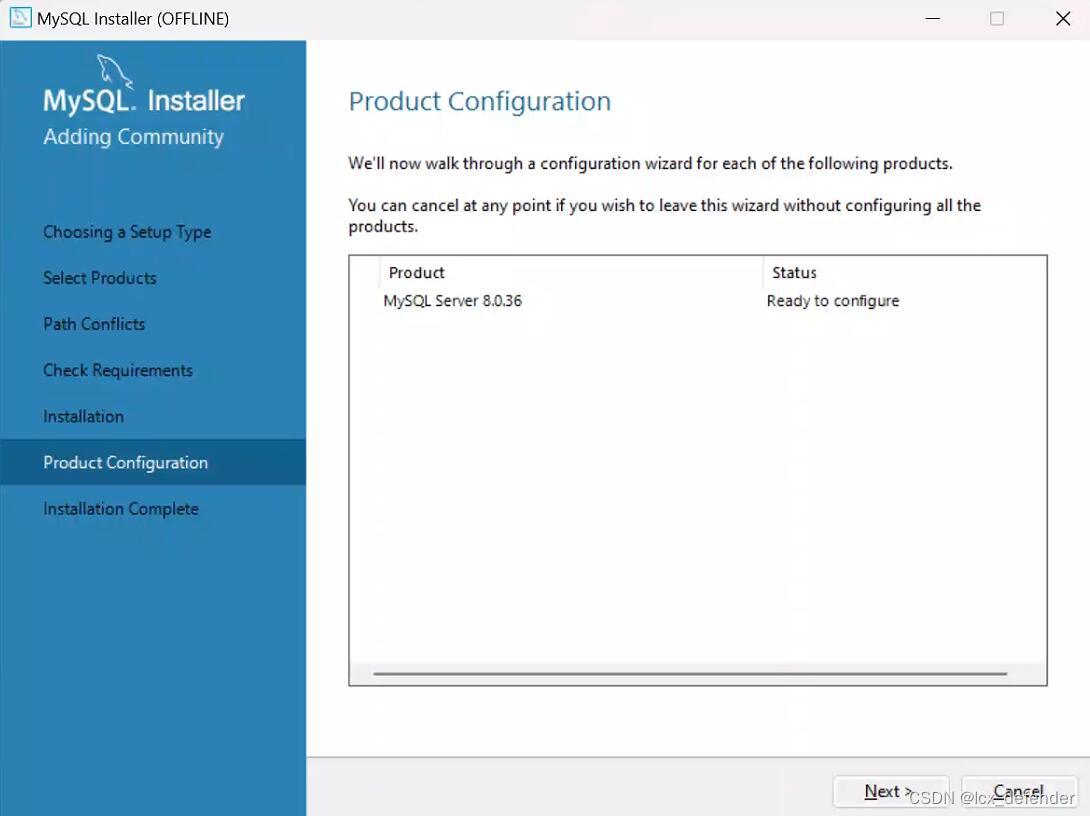Go to Path Conflicts step
The image size is (1090, 816).
(x=94, y=324)
